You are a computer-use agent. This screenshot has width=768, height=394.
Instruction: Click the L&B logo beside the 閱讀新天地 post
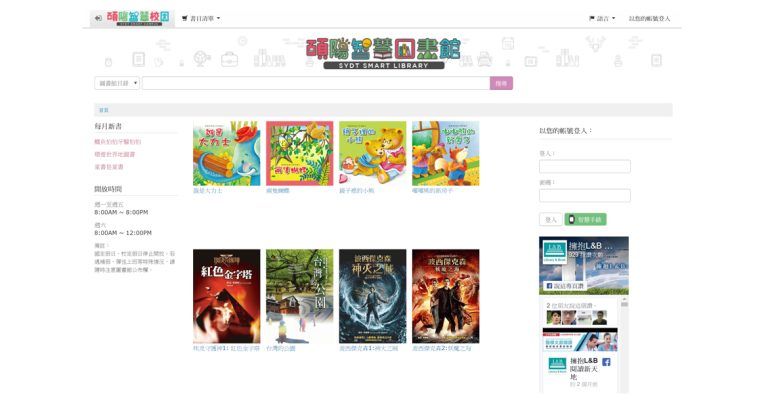coord(557,366)
